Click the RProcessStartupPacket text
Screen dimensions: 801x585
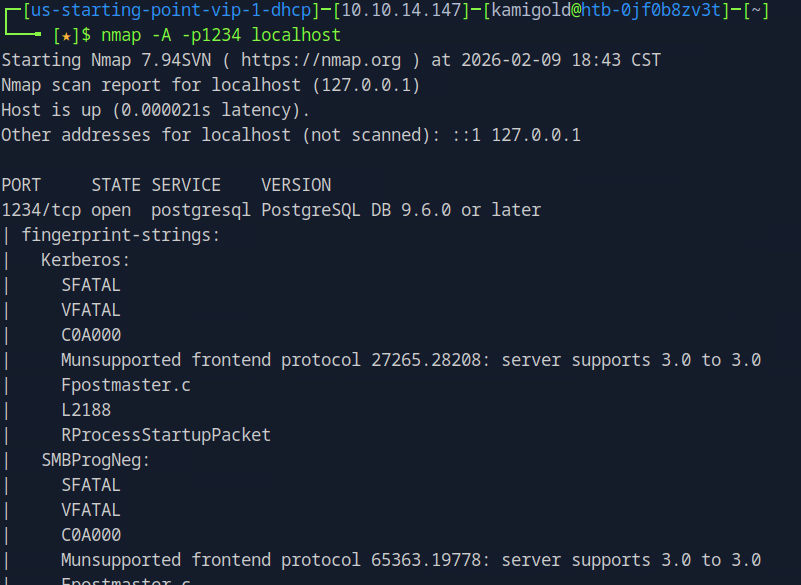pyautogui.click(x=166, y=435)
